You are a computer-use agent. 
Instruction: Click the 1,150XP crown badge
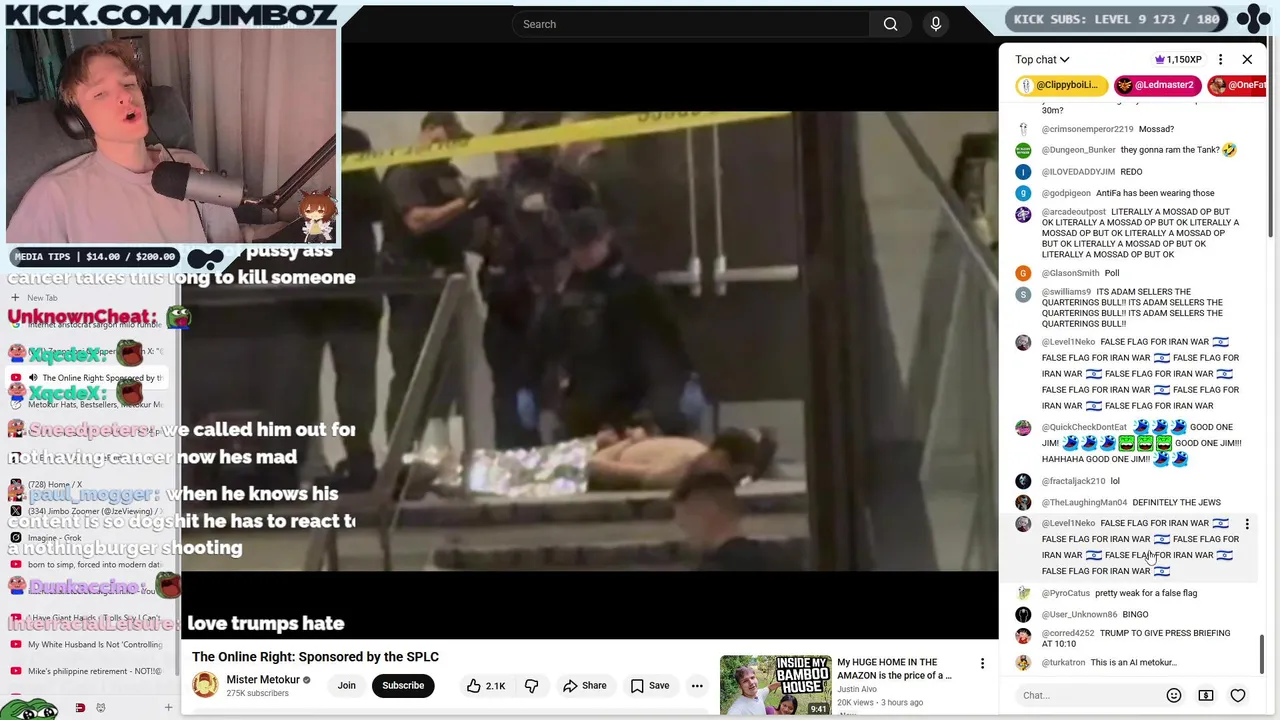point(1179,59)
